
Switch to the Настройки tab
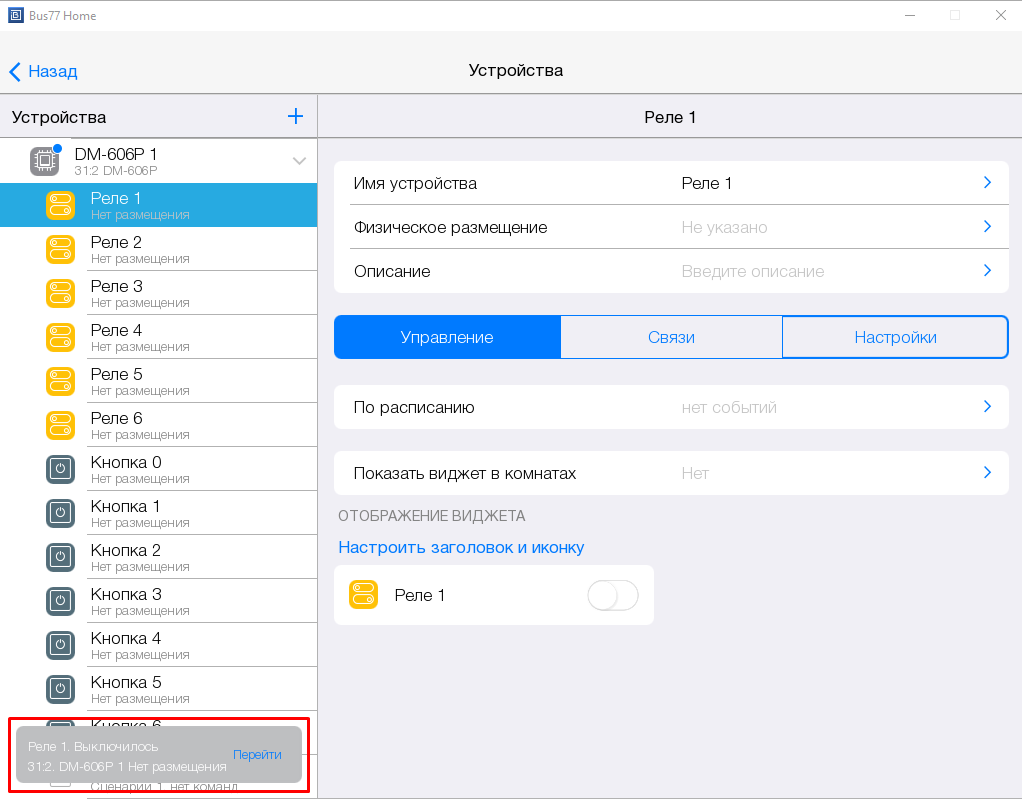click(x=895, y=337)
